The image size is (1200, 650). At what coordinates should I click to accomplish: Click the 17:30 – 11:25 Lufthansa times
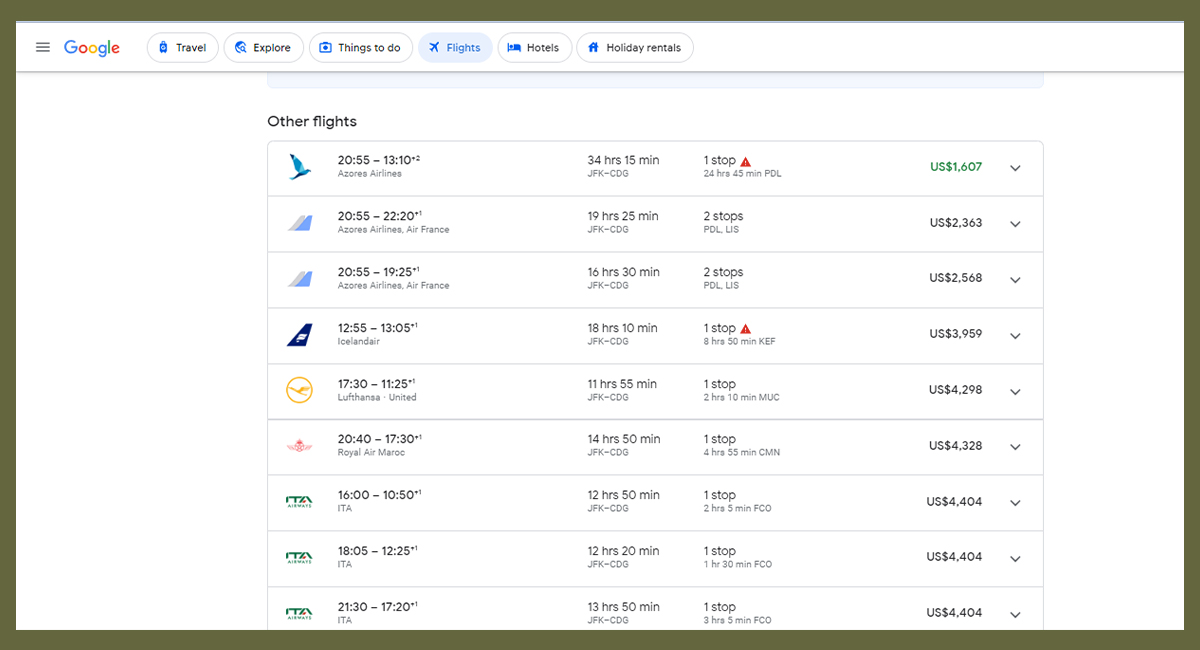tap(379, 384)
